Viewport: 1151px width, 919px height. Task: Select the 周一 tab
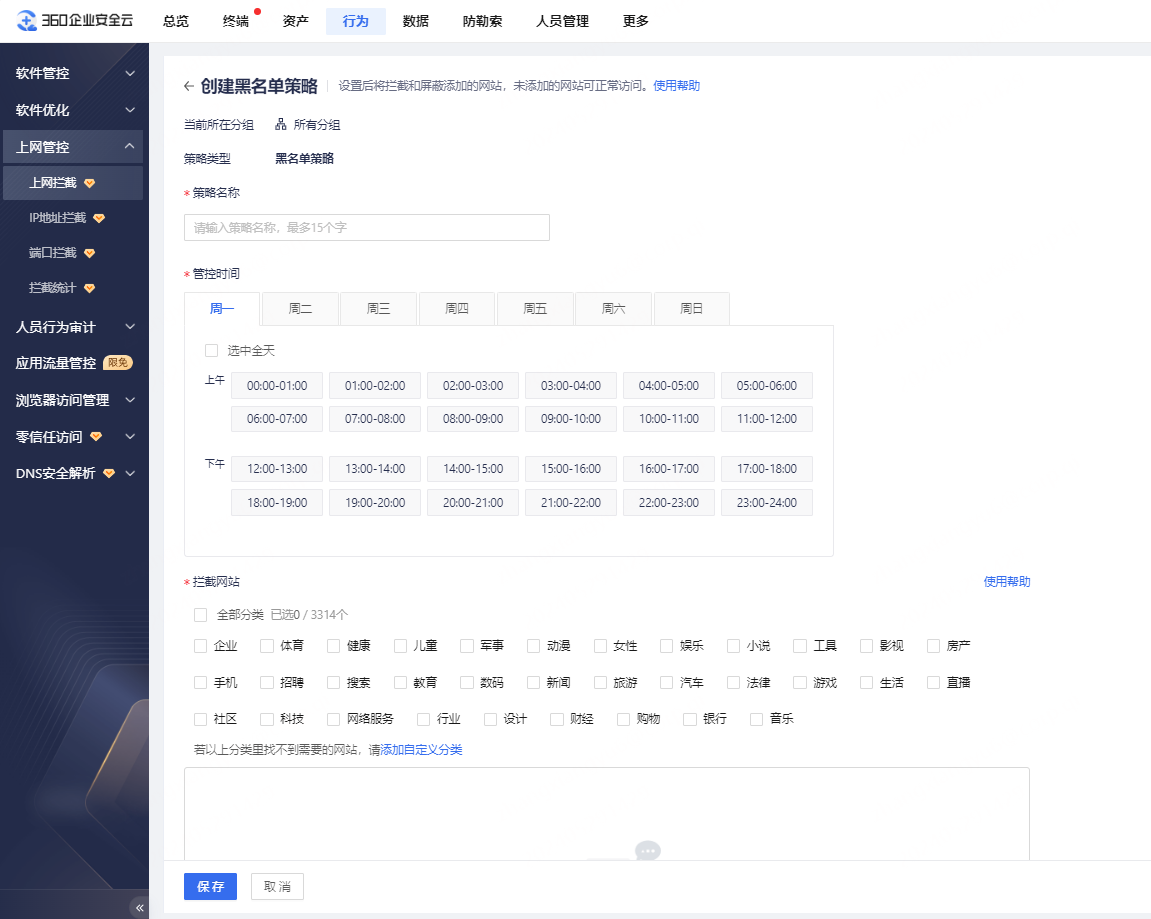(222, 308)
